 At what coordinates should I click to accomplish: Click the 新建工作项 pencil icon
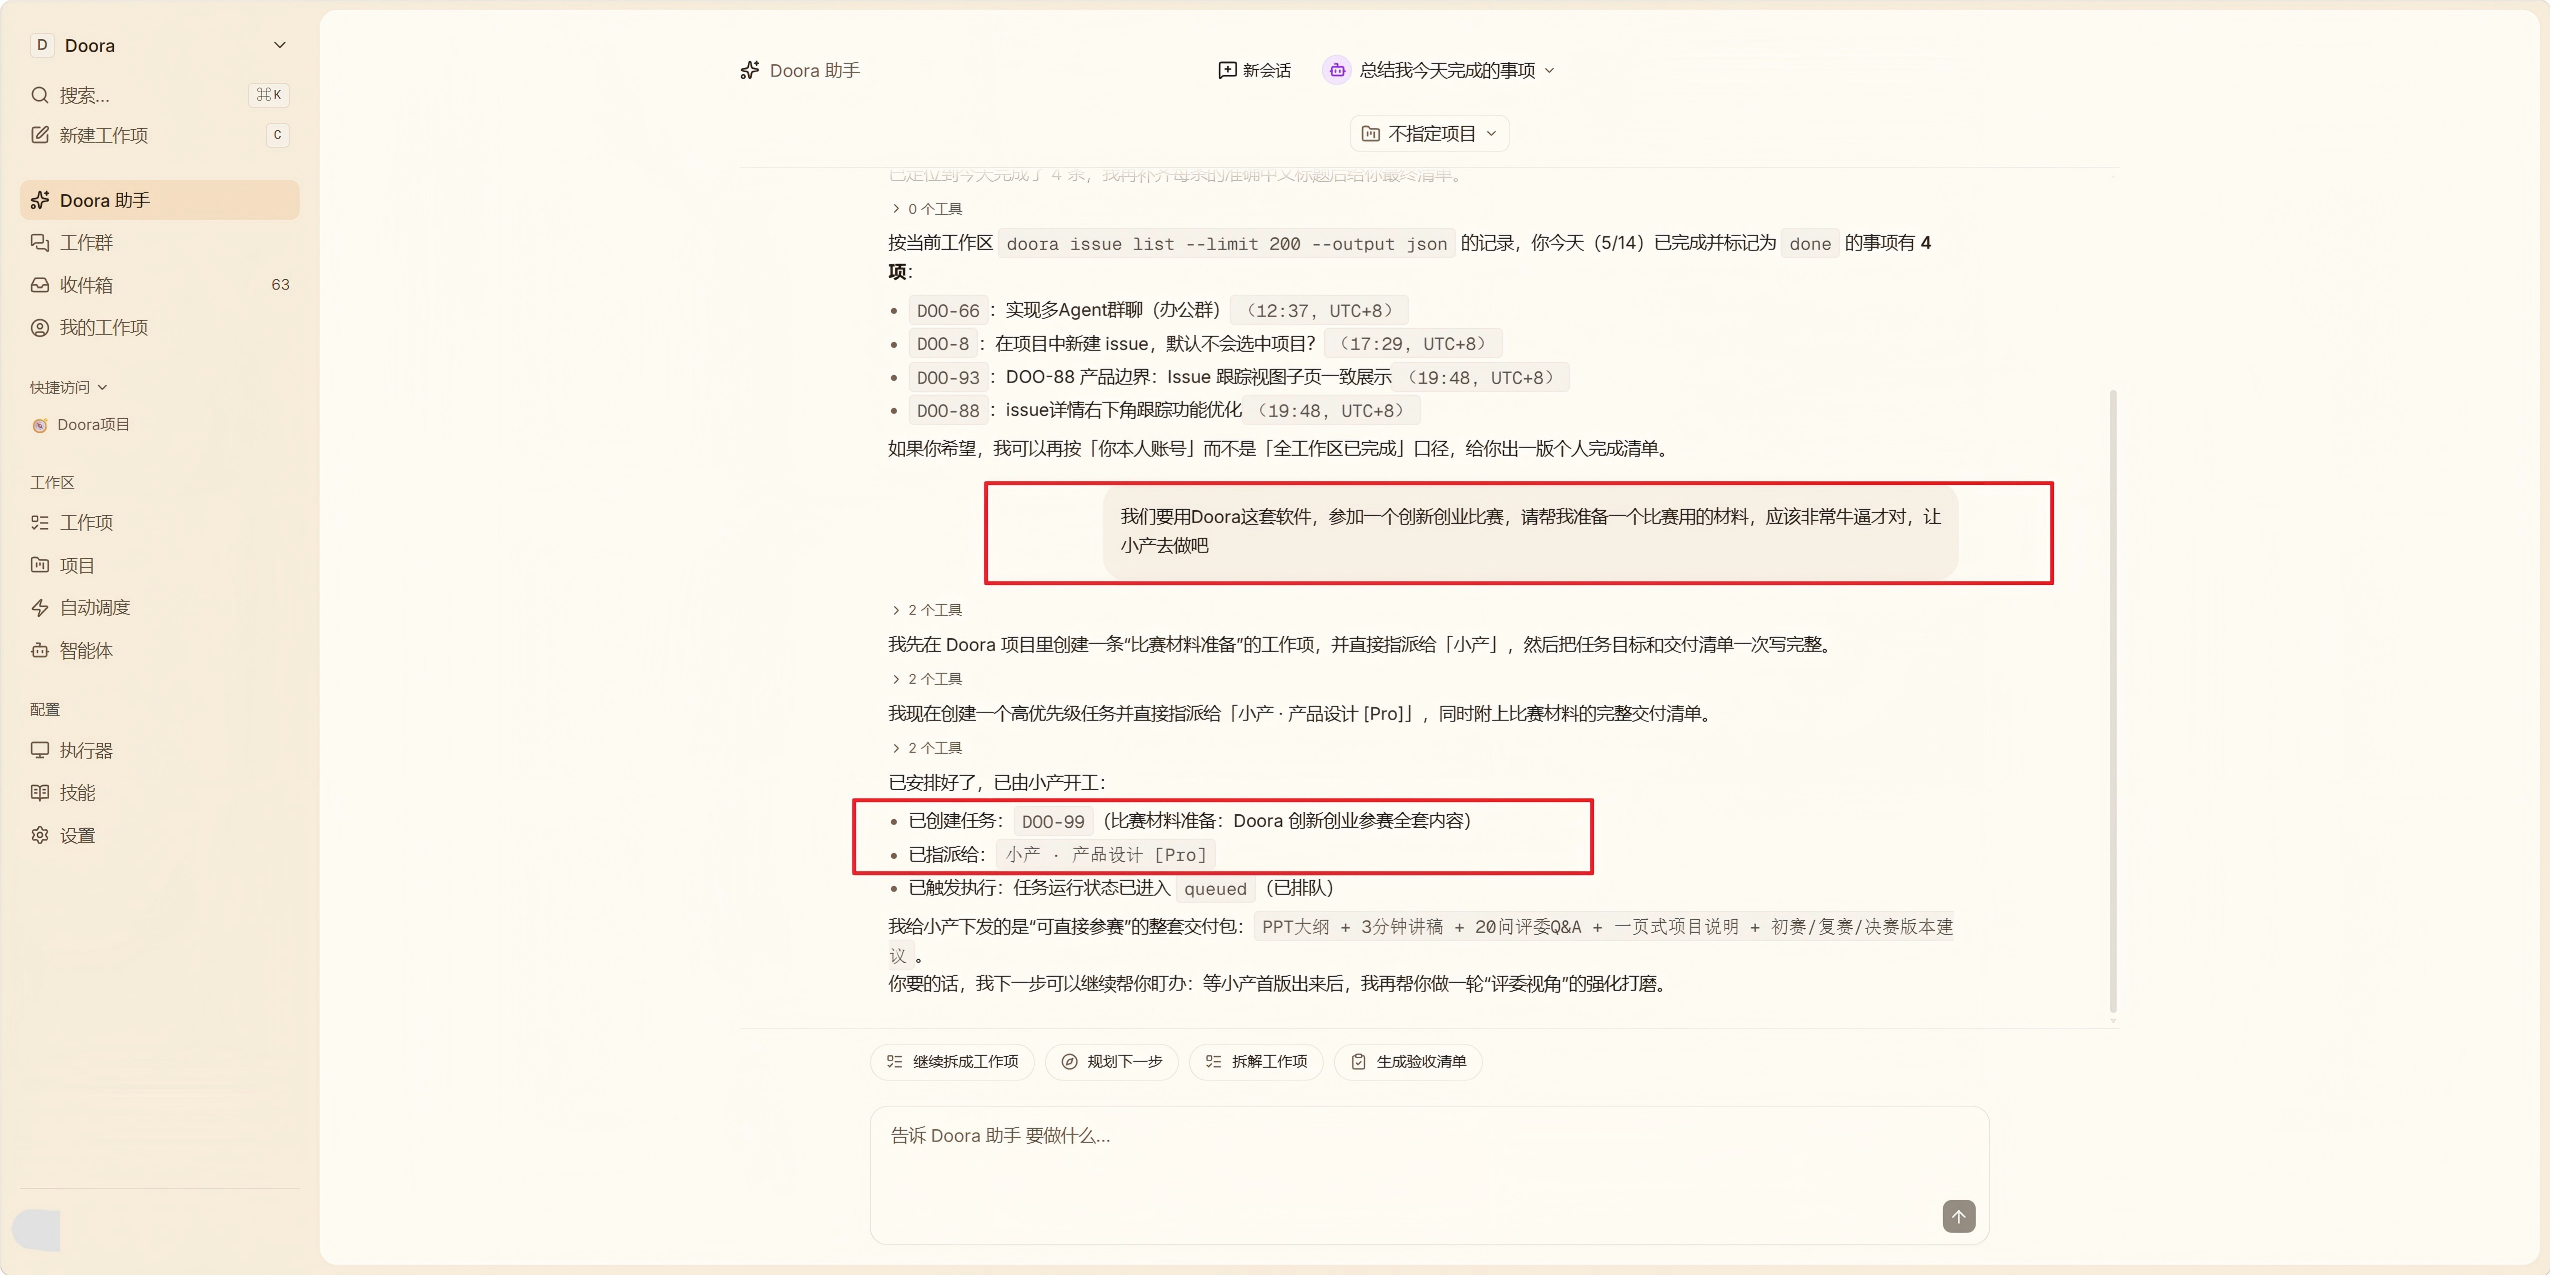40,135
